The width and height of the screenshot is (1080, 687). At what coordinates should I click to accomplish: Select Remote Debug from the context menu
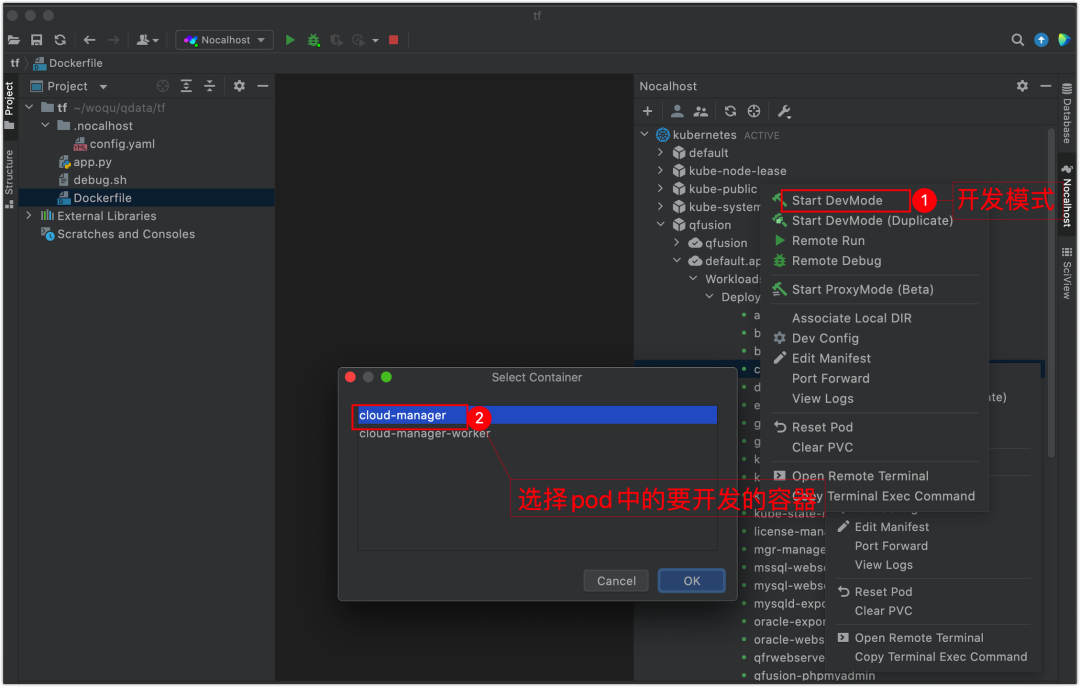tap(835, 260)
